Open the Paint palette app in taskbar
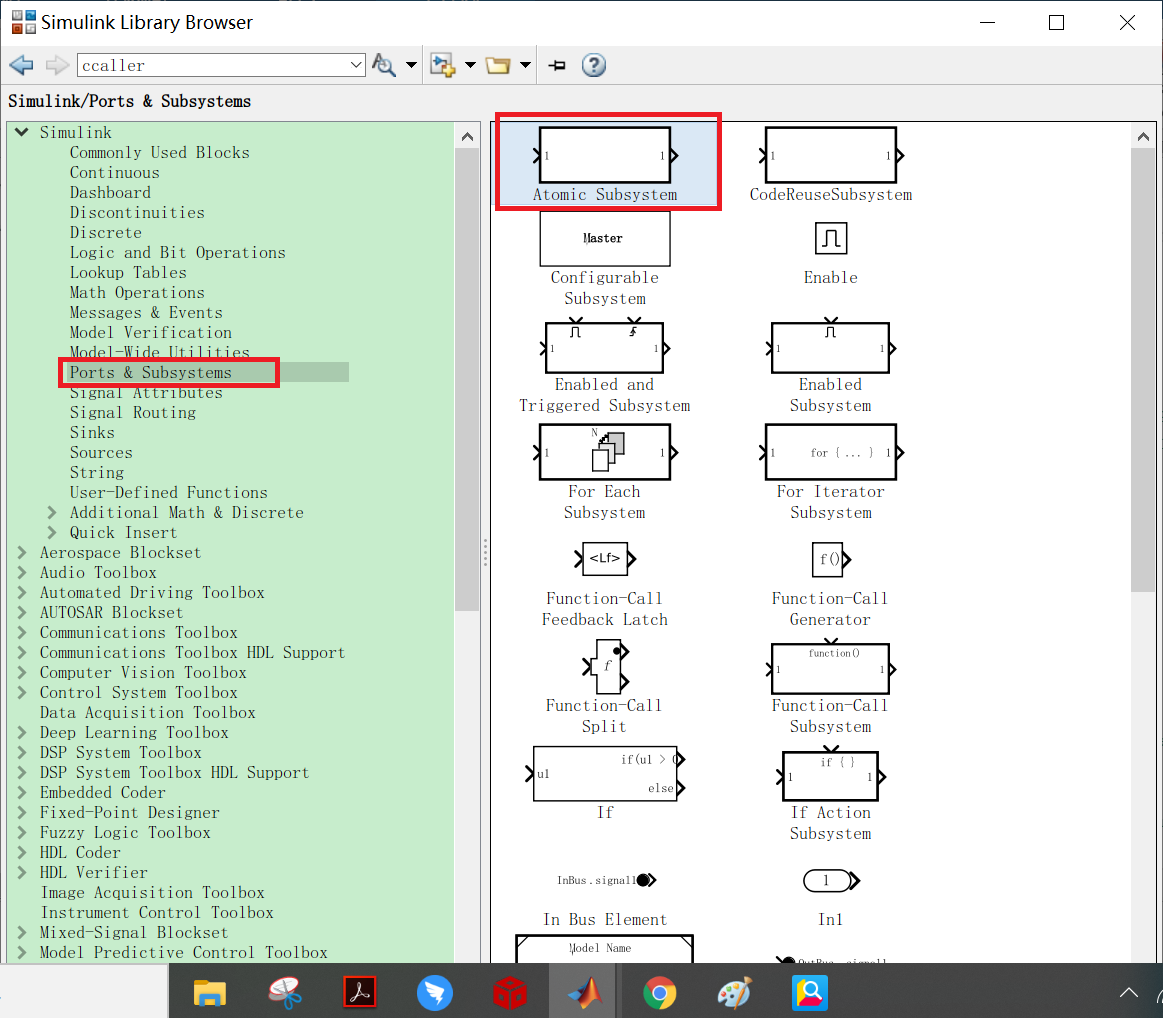This screenshot has width=1163, height=1018. click(734, 993)
